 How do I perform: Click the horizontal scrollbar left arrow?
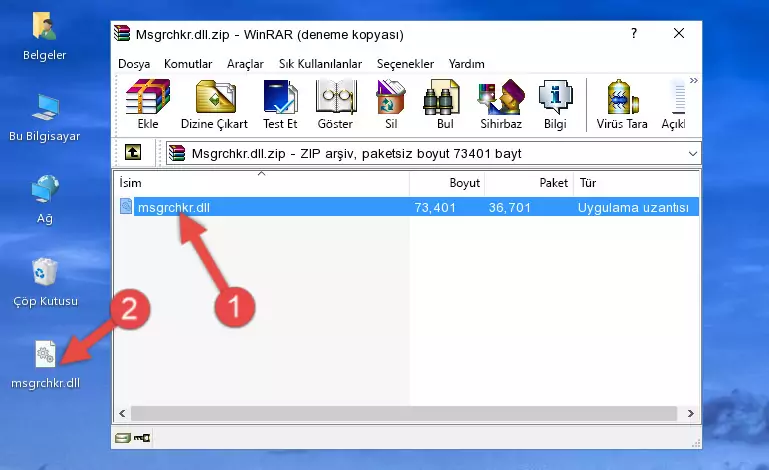(x=122, y=414)
